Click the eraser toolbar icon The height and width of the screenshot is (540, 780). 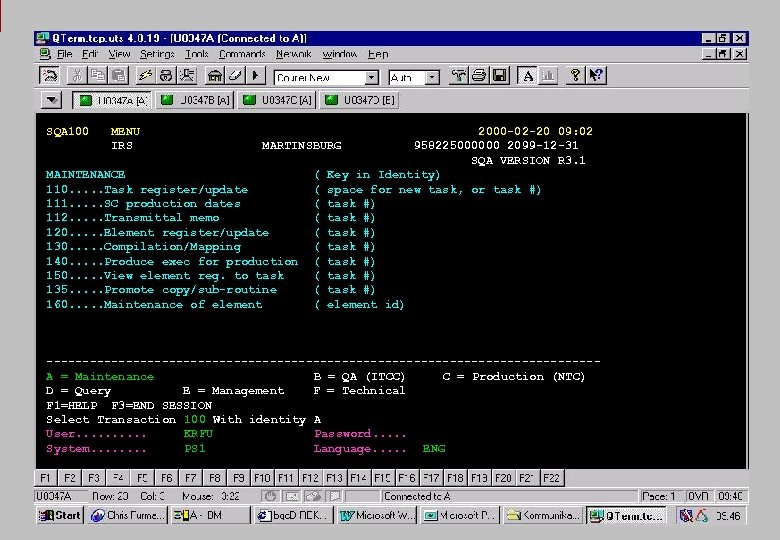coord(235,76)
